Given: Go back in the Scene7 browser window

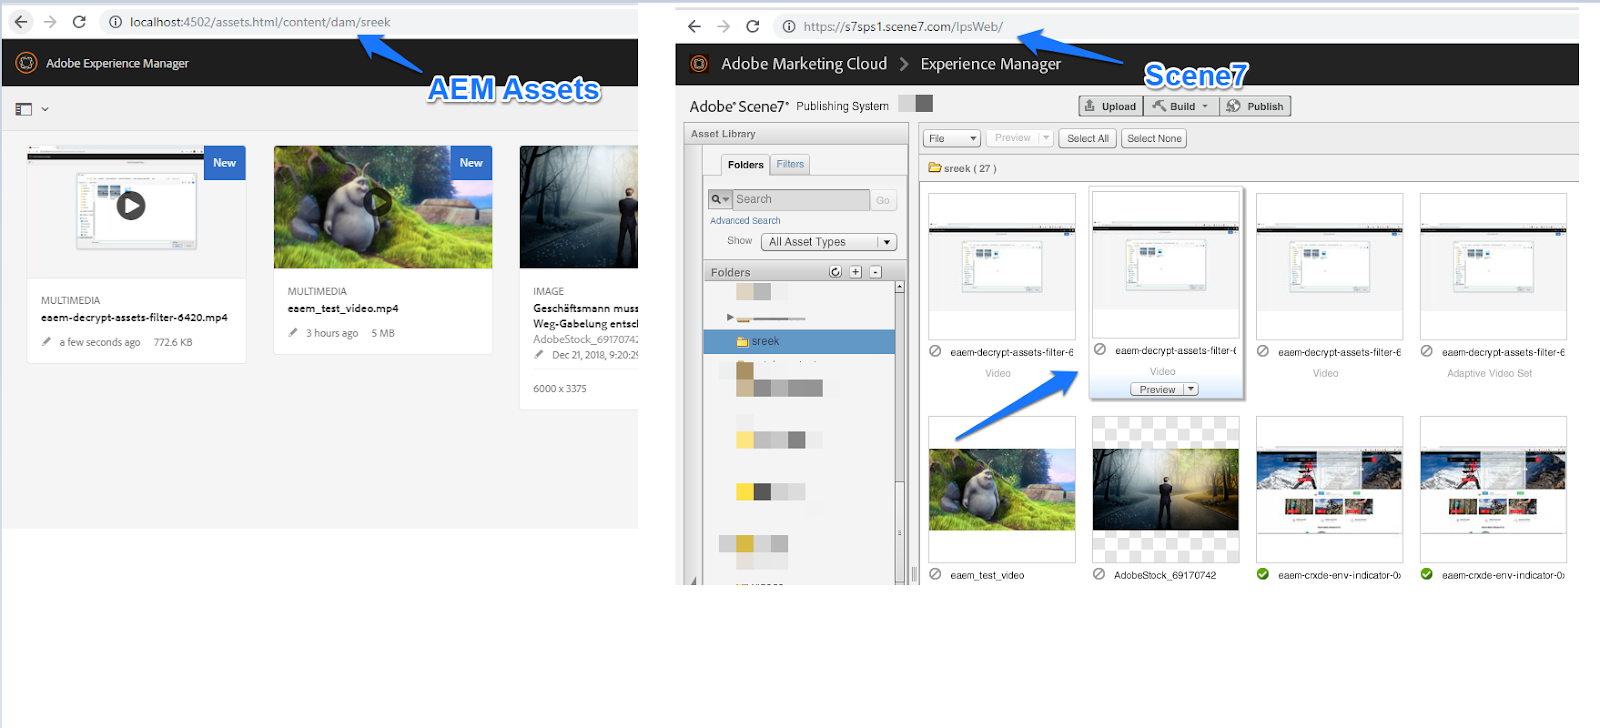Looking at the screenshot, I should coord(694,26).
